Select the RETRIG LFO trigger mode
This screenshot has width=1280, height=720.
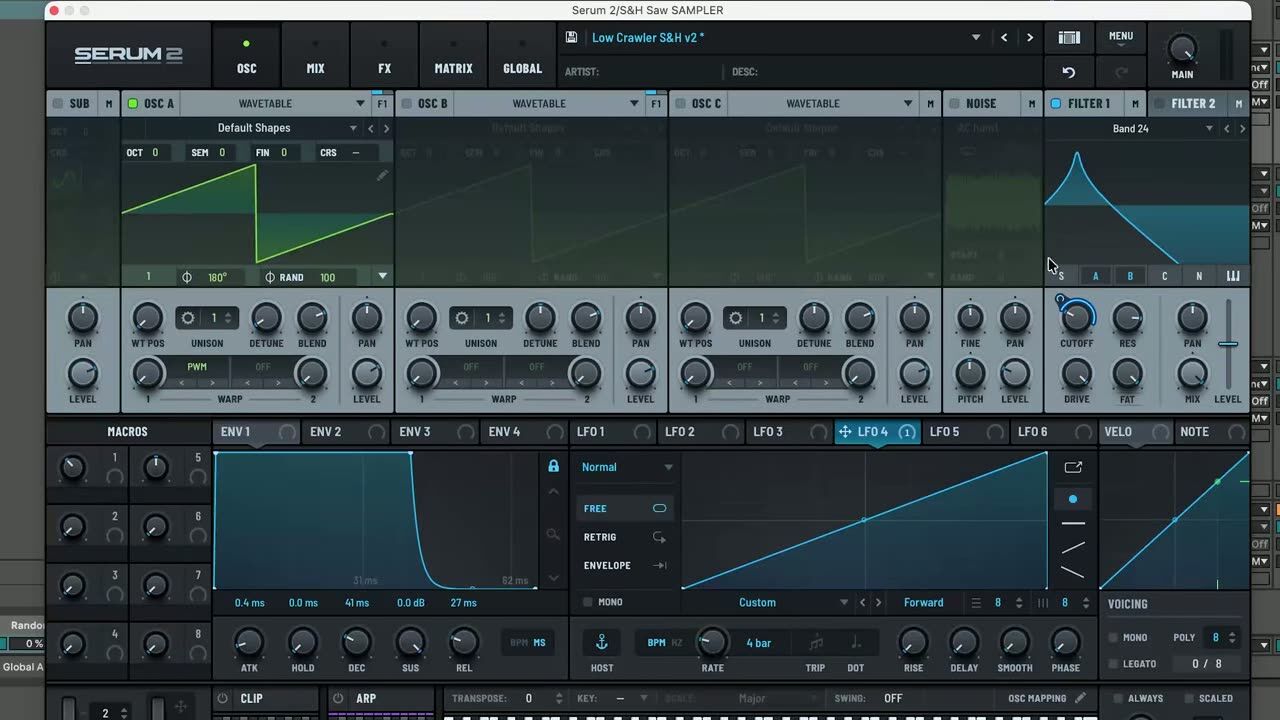click(625, 537)
